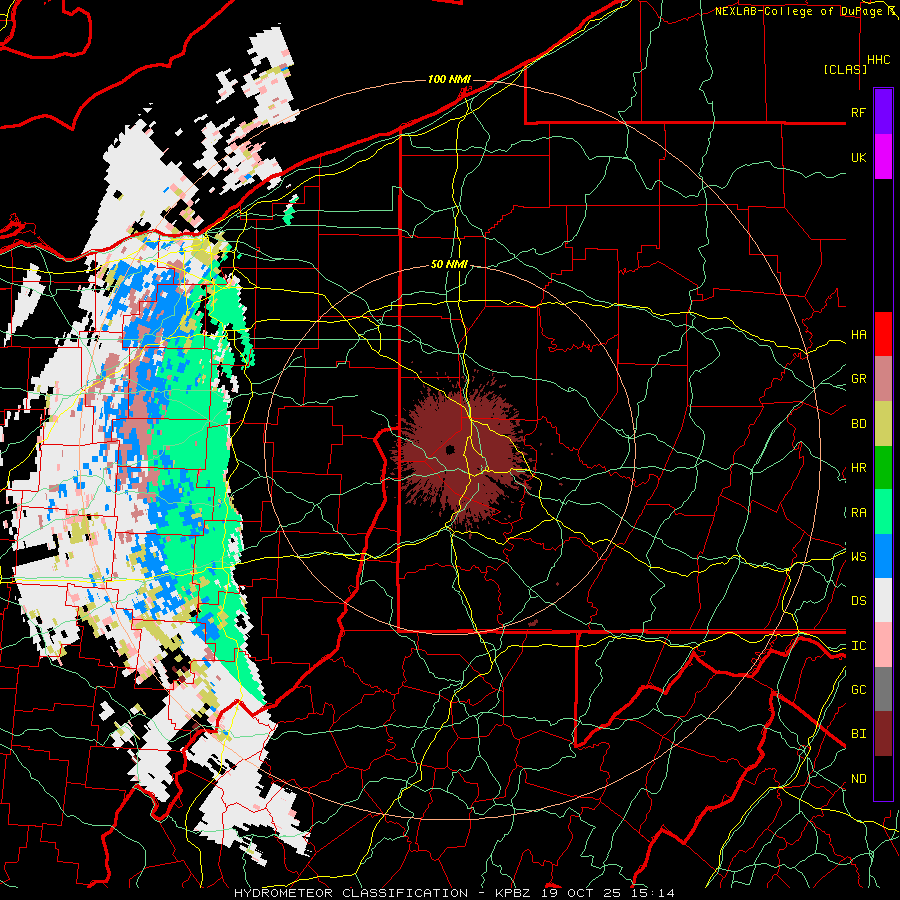Click the 'GR' legend label

click(x=858, y=379)
